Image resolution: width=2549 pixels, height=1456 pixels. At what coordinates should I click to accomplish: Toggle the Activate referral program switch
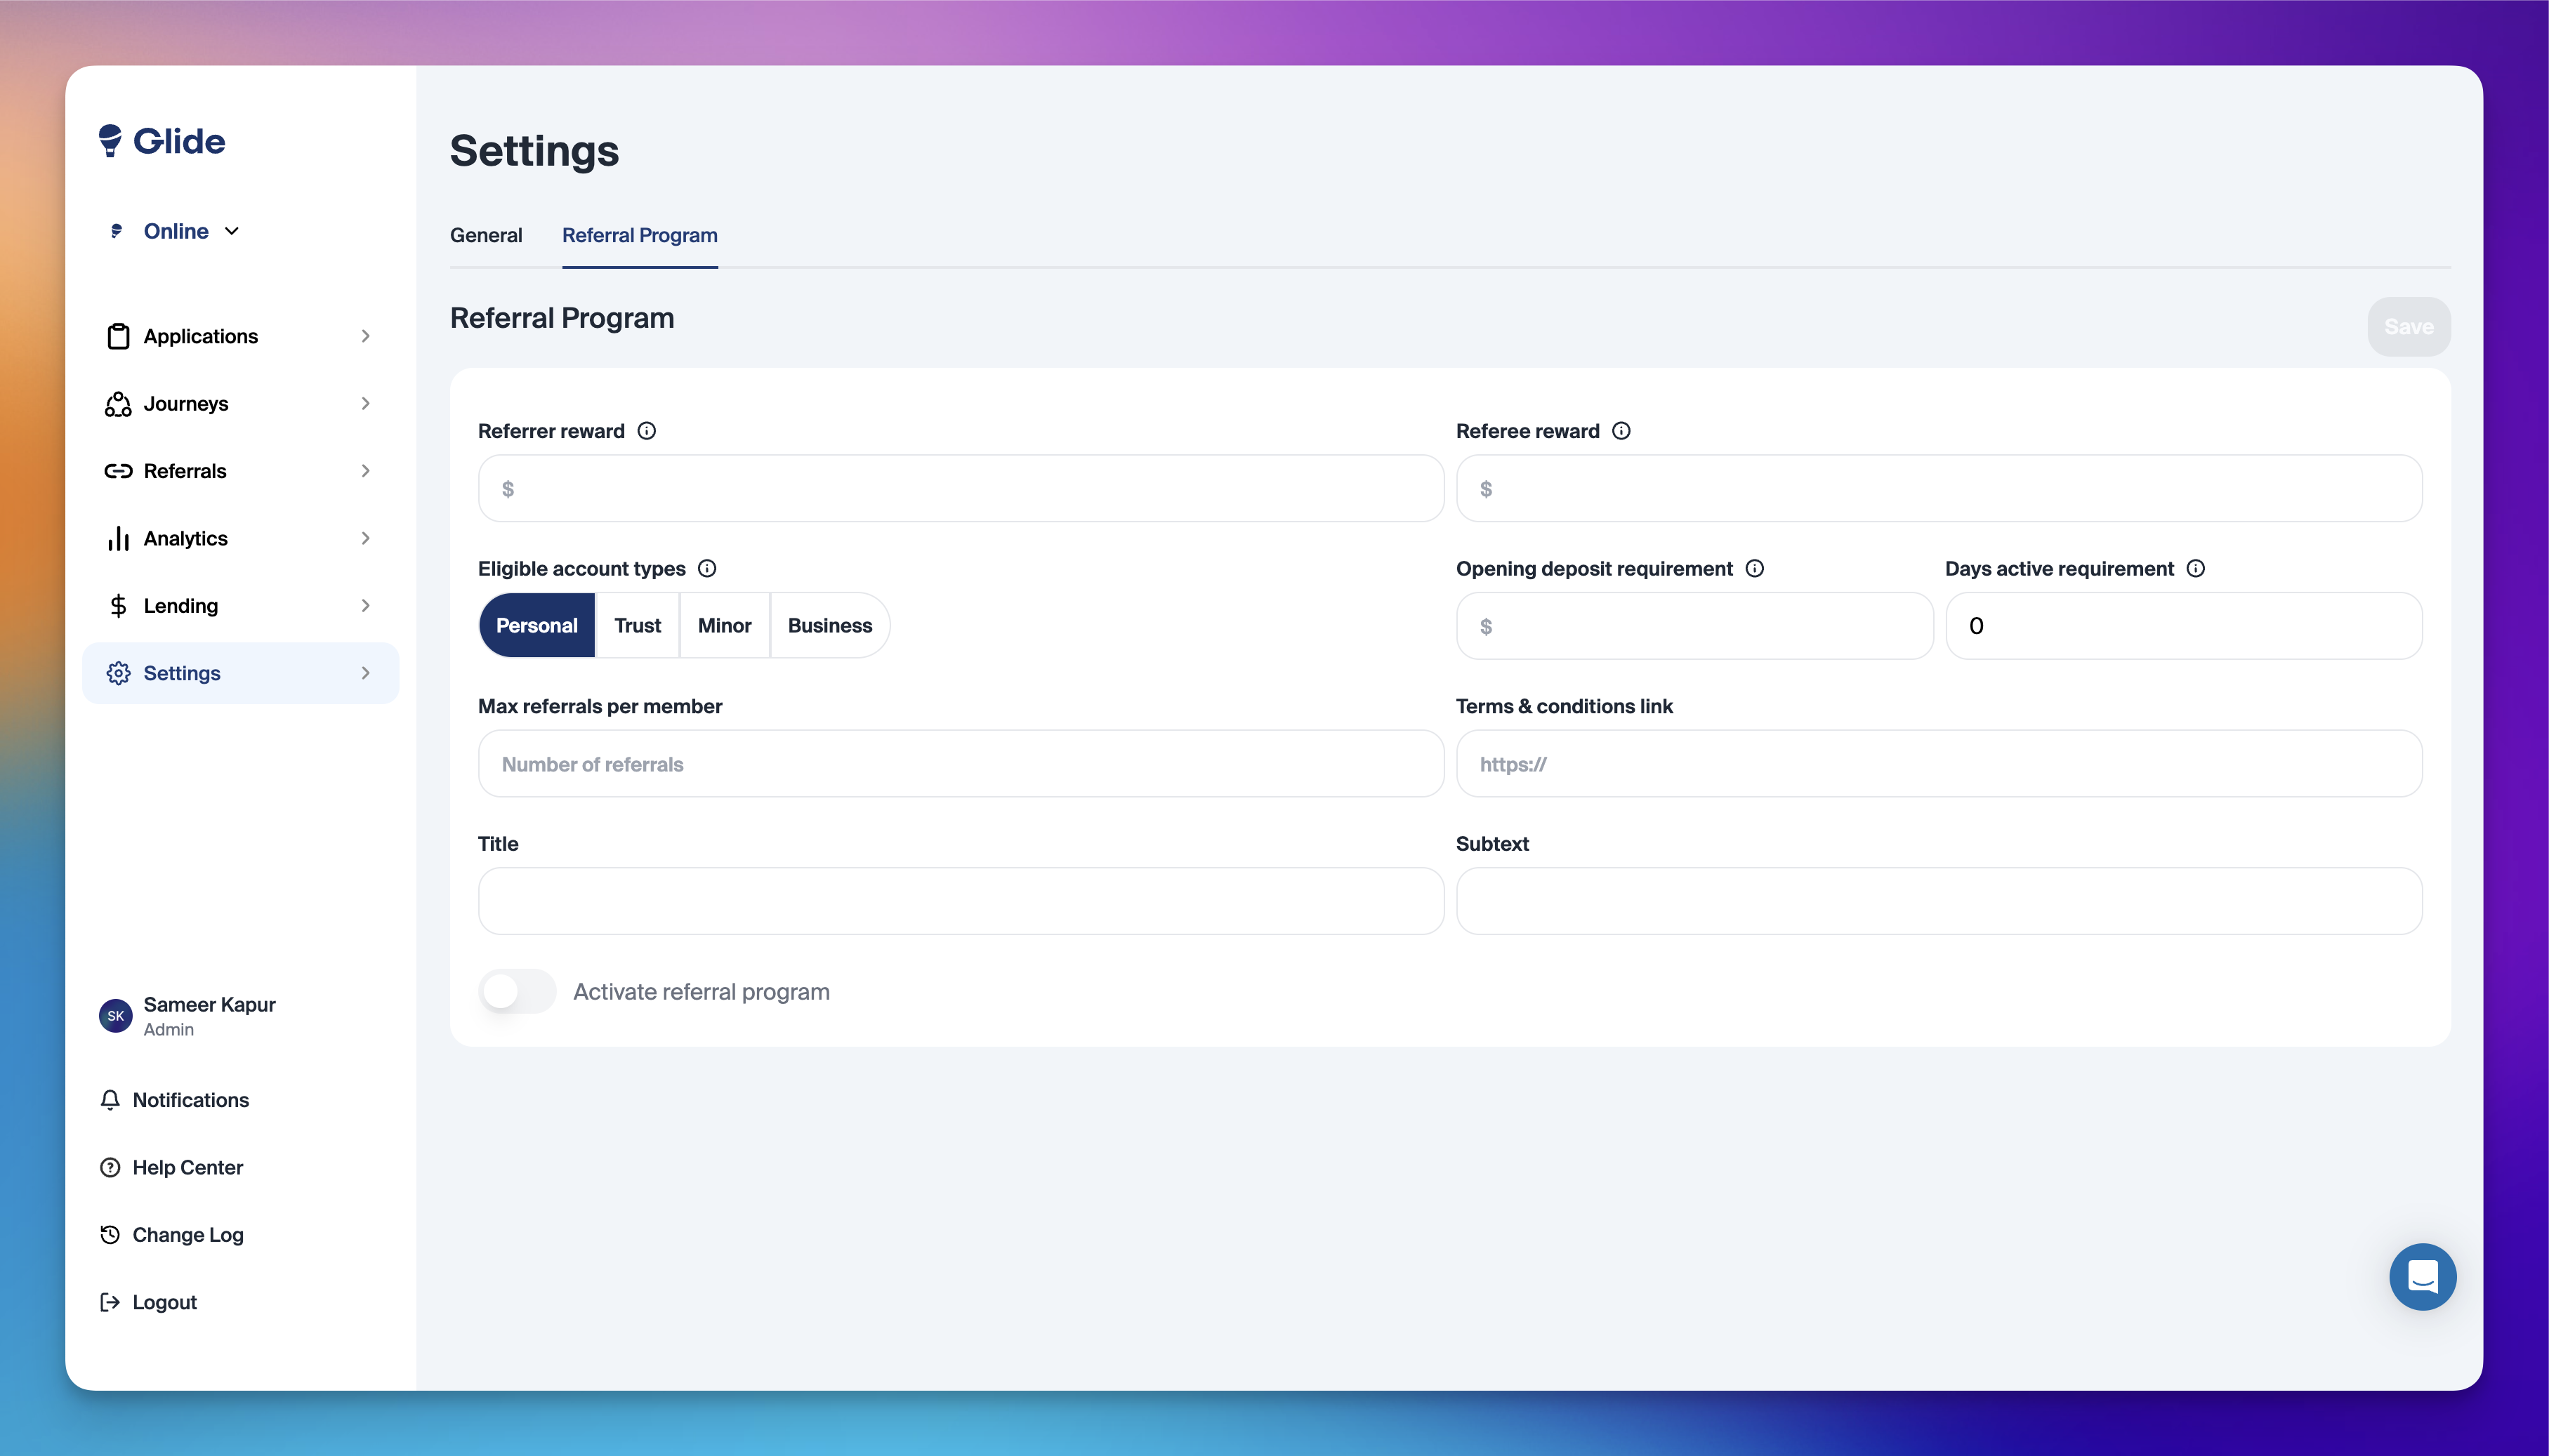pos(517,991)
